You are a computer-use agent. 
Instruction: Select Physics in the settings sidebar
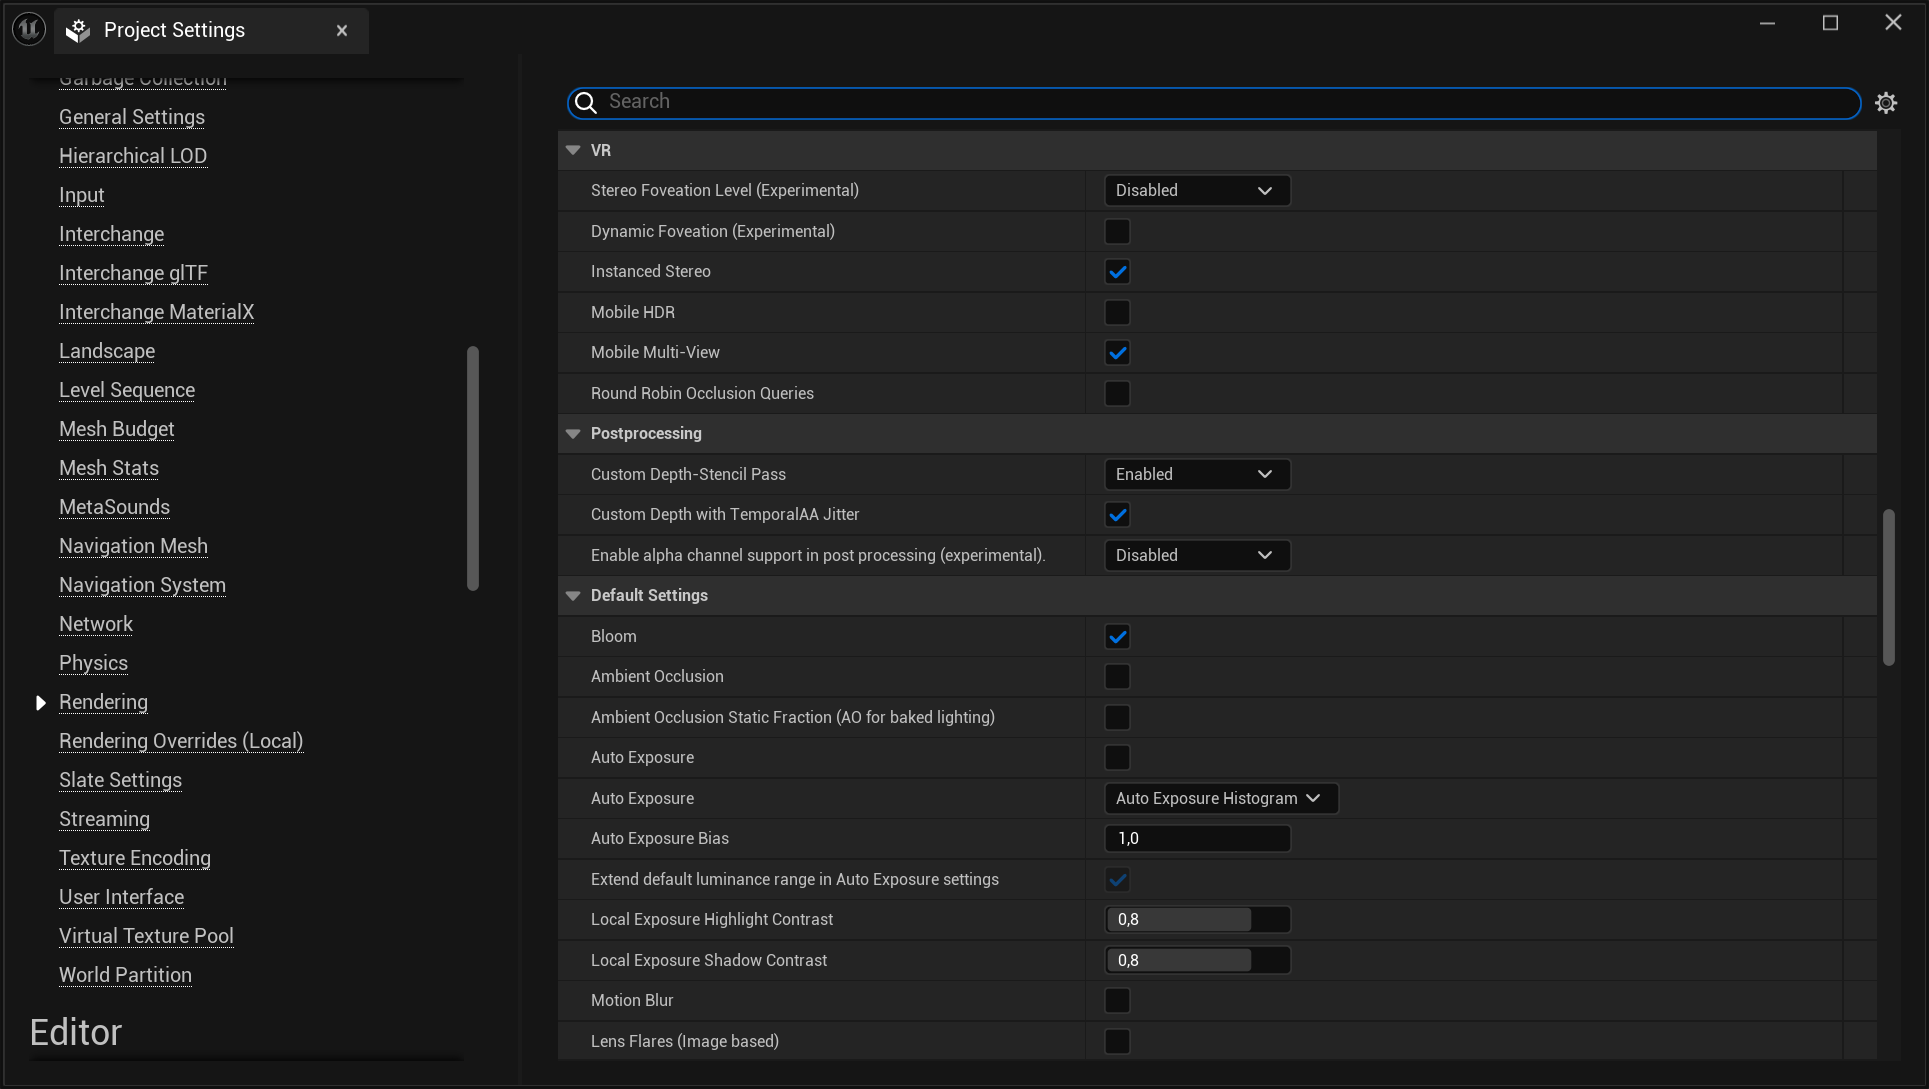pyautogui.click(x=93, y=663)
